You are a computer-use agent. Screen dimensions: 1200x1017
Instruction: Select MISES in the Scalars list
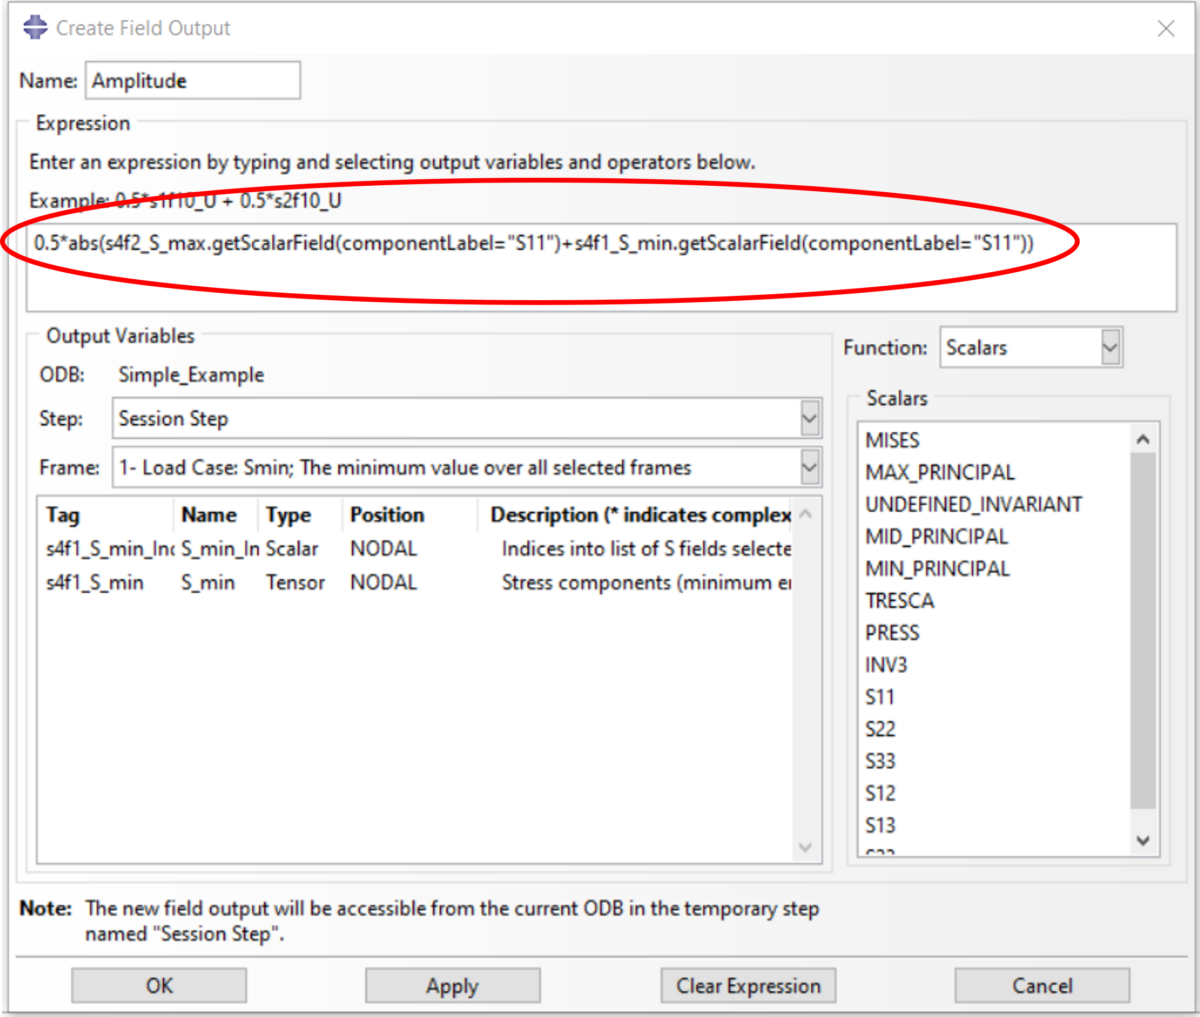pyautogui.click(x=892, y=440)
